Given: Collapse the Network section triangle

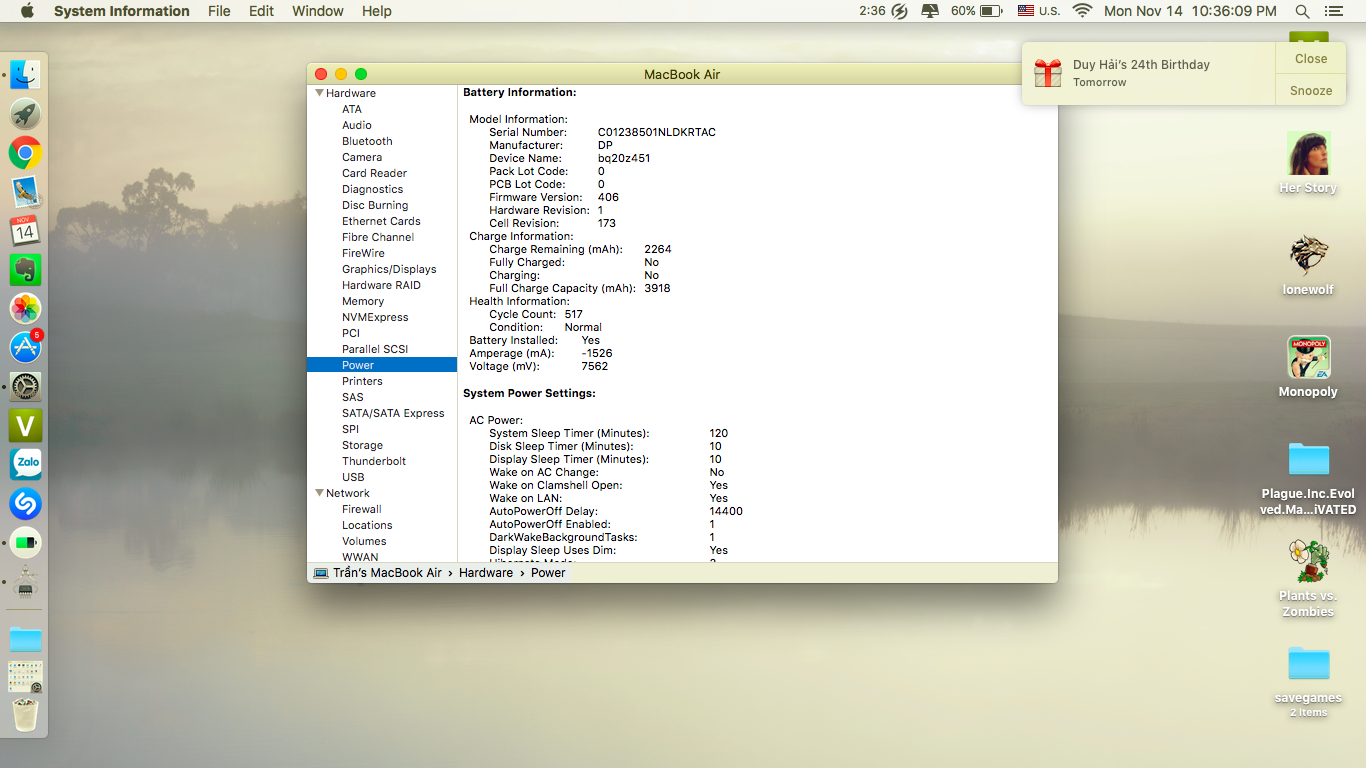Looking at the screenshot, I should [319, 493].
